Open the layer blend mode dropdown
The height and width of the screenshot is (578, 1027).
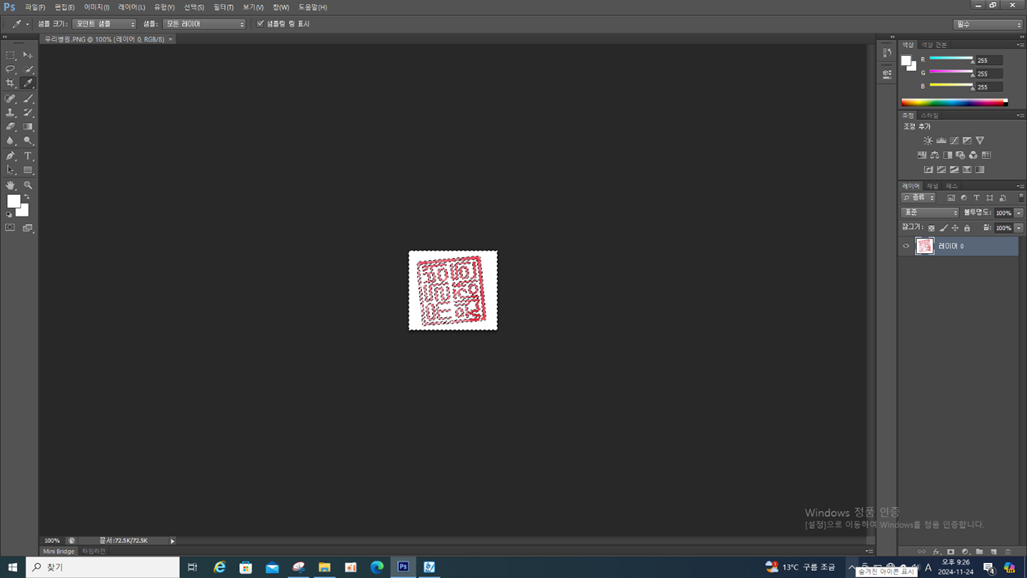coord(930,213)
